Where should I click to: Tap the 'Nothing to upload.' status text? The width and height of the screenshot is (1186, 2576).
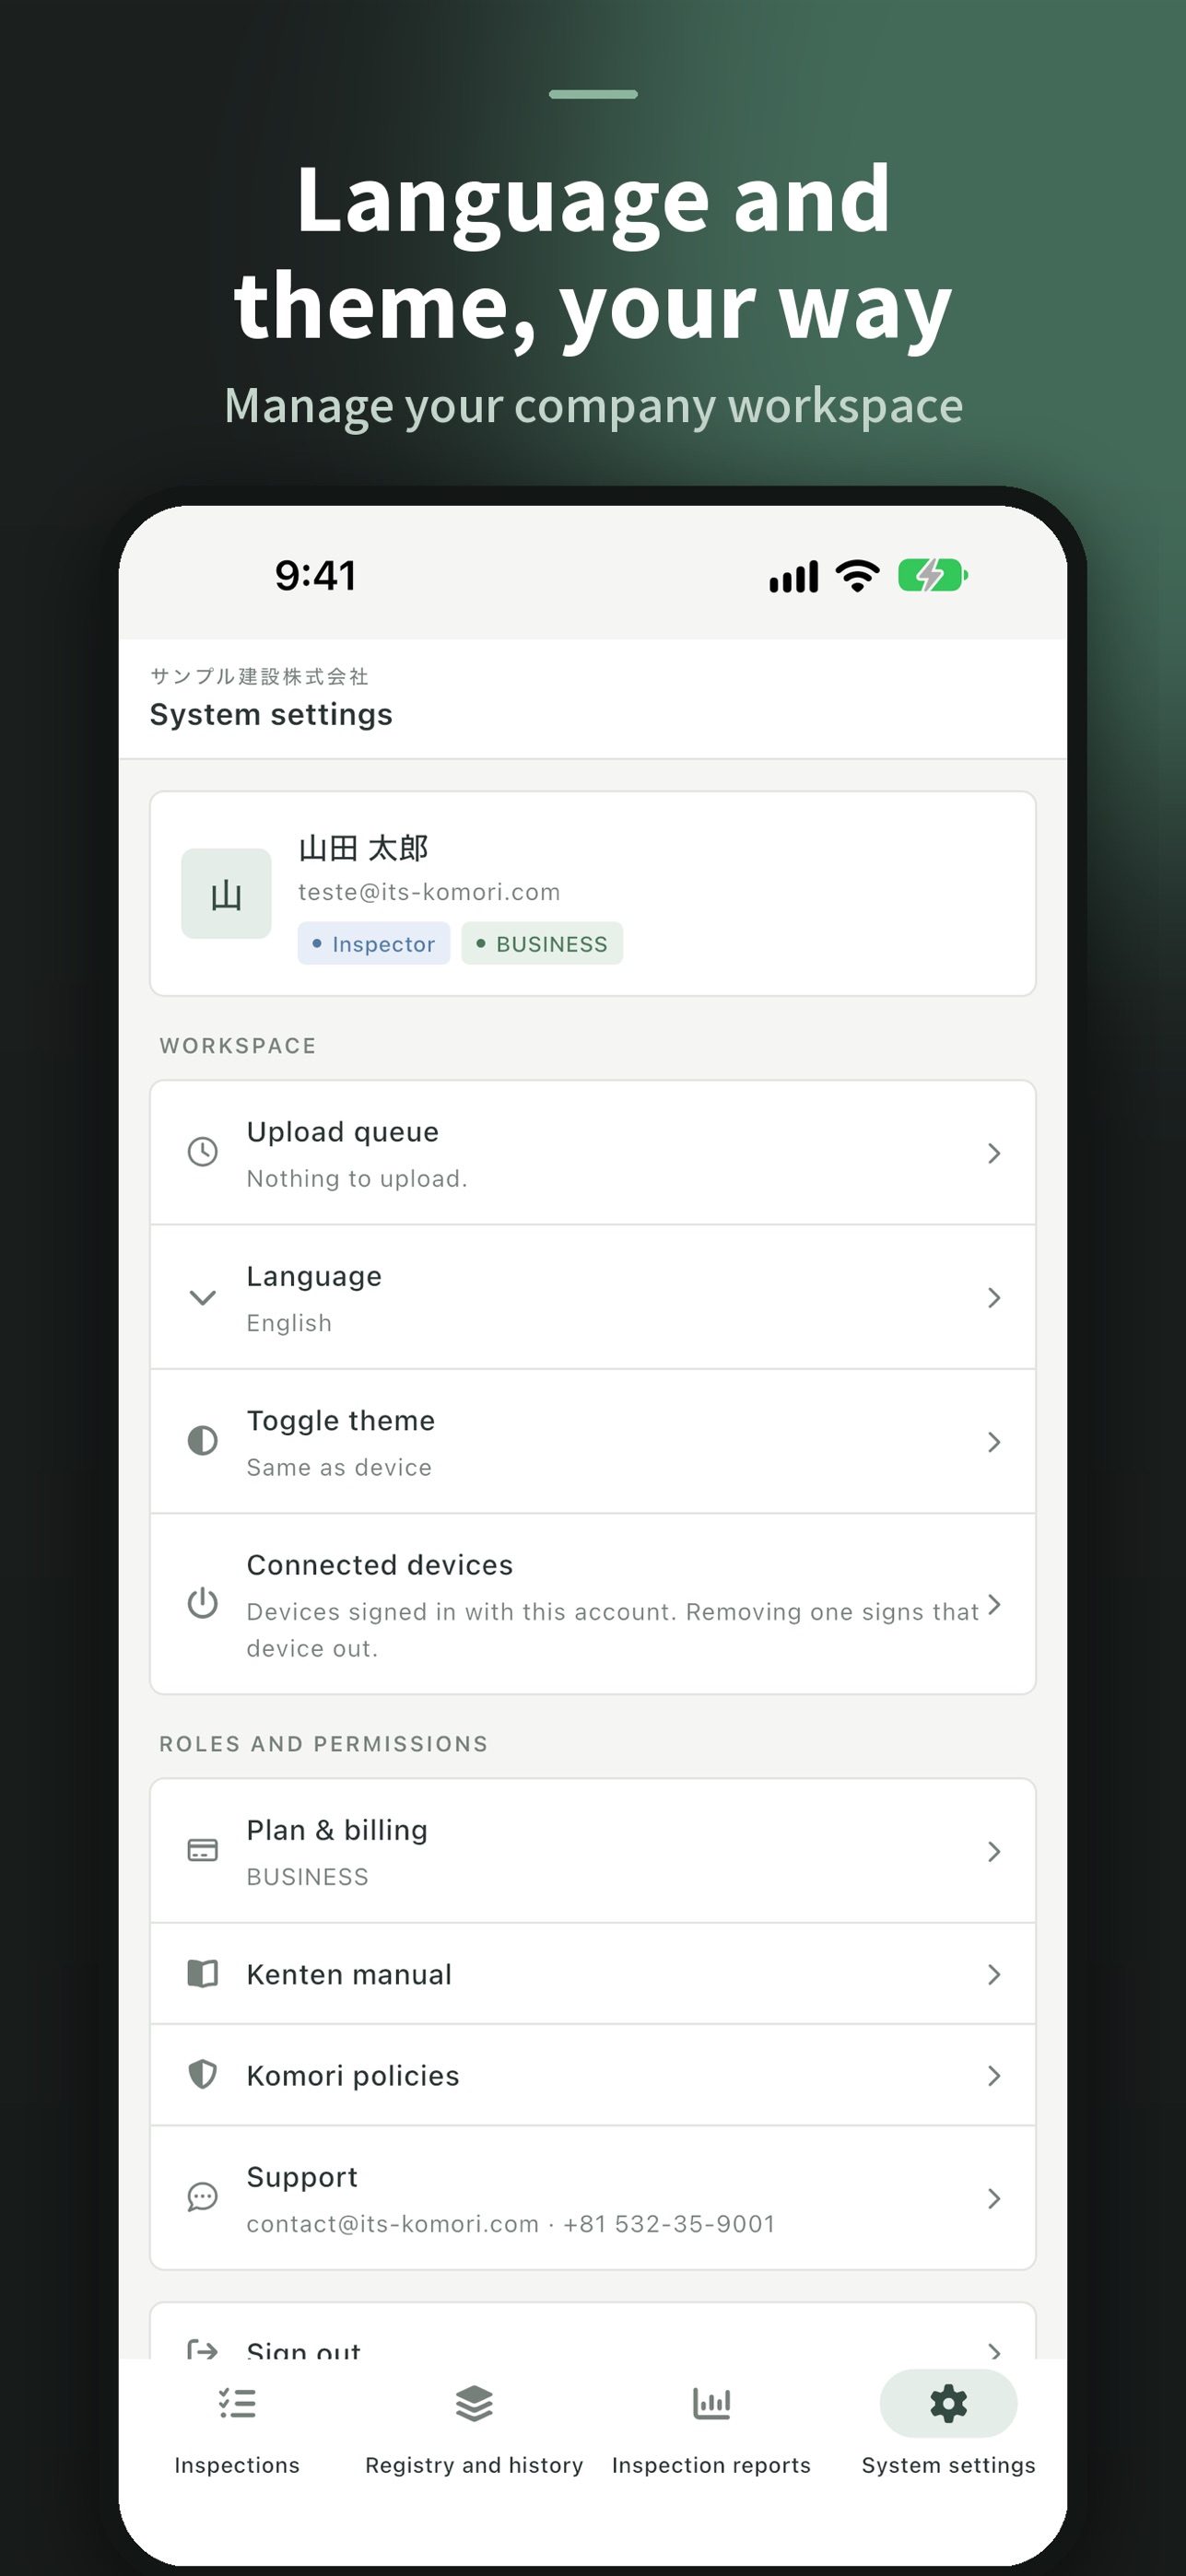357,1178
